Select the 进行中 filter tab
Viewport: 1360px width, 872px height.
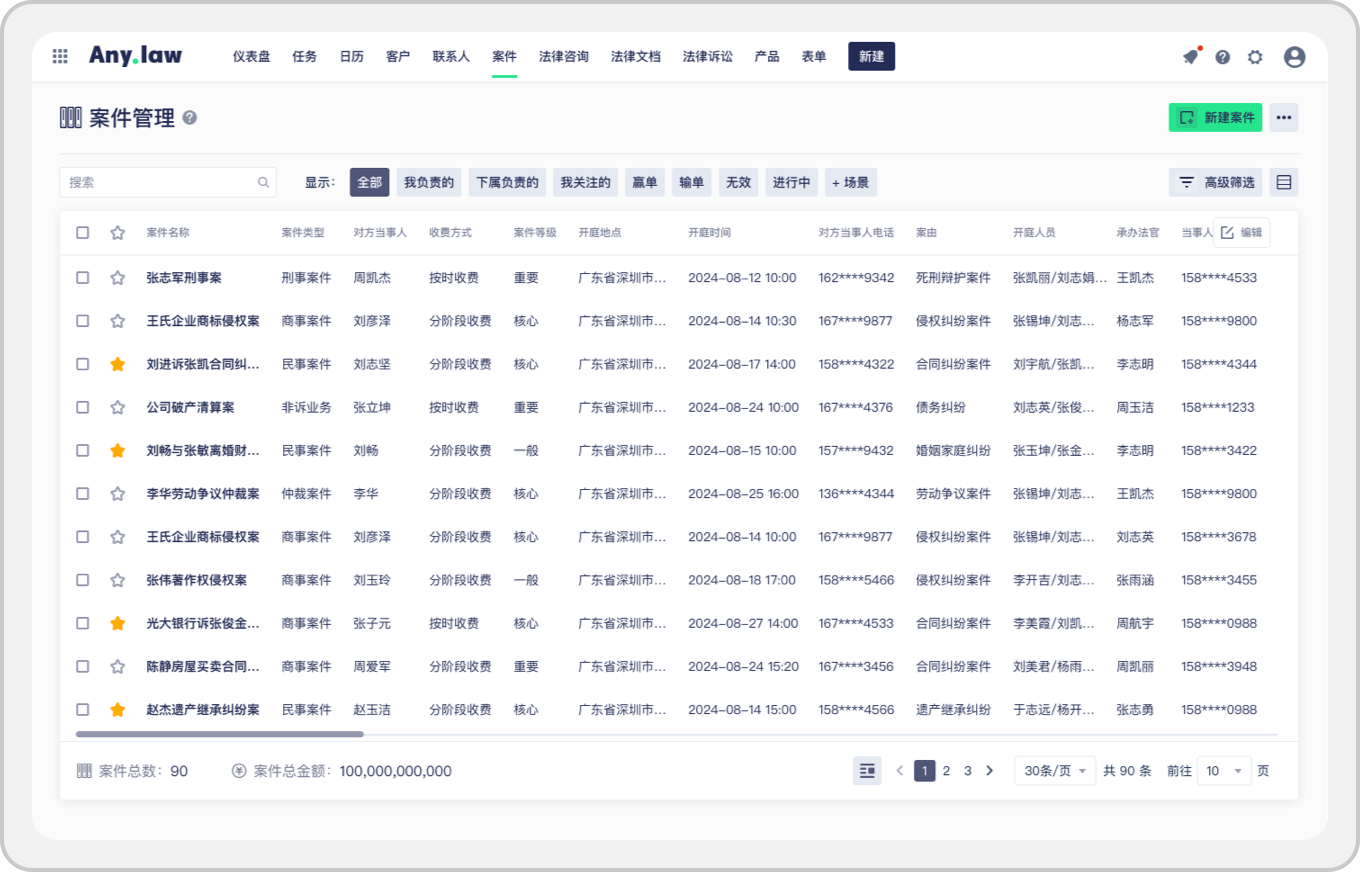791,183
